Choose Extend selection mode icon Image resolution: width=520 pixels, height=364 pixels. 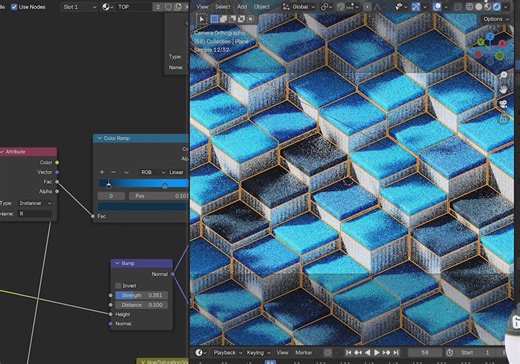point(223,19)
